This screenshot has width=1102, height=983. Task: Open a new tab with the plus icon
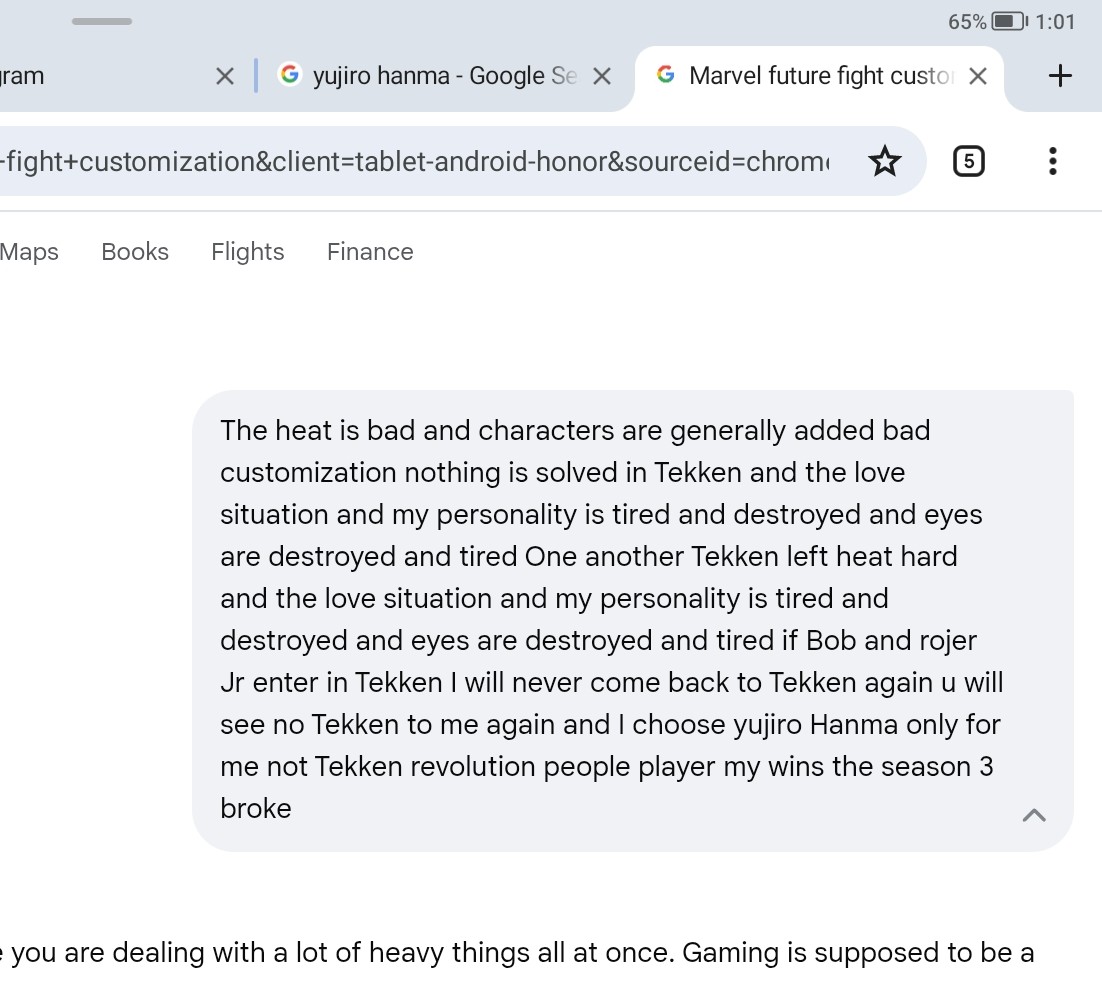1059,76
